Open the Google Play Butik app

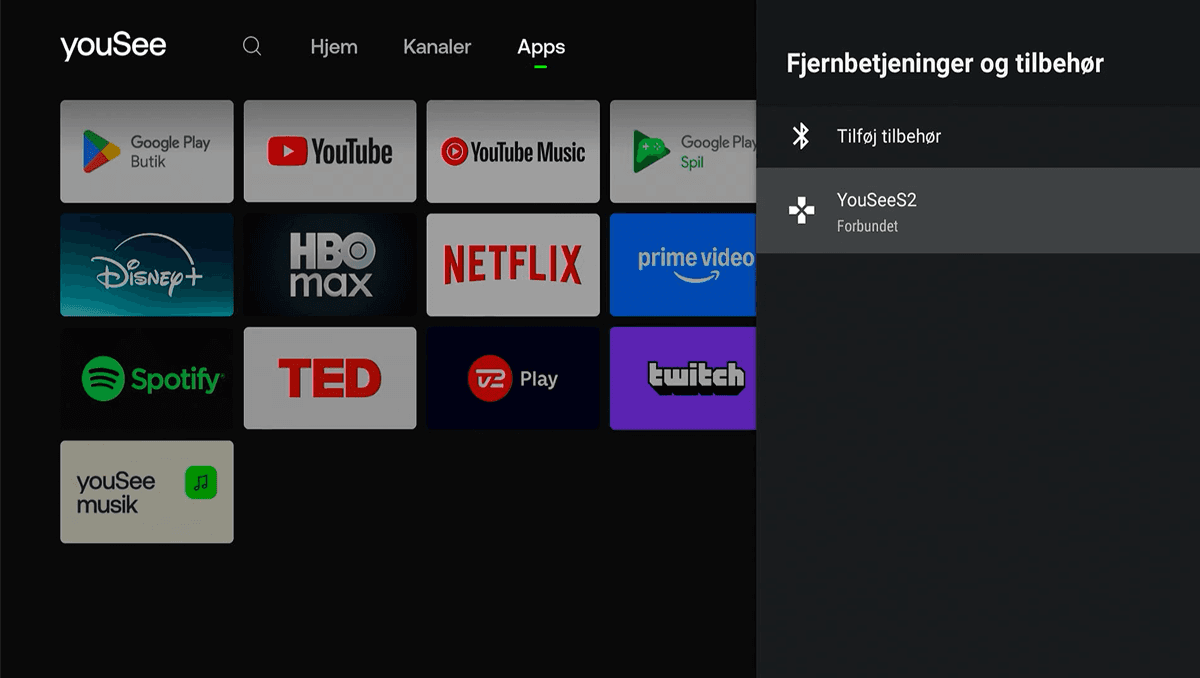pyautogui.click(x=146, y=151)
